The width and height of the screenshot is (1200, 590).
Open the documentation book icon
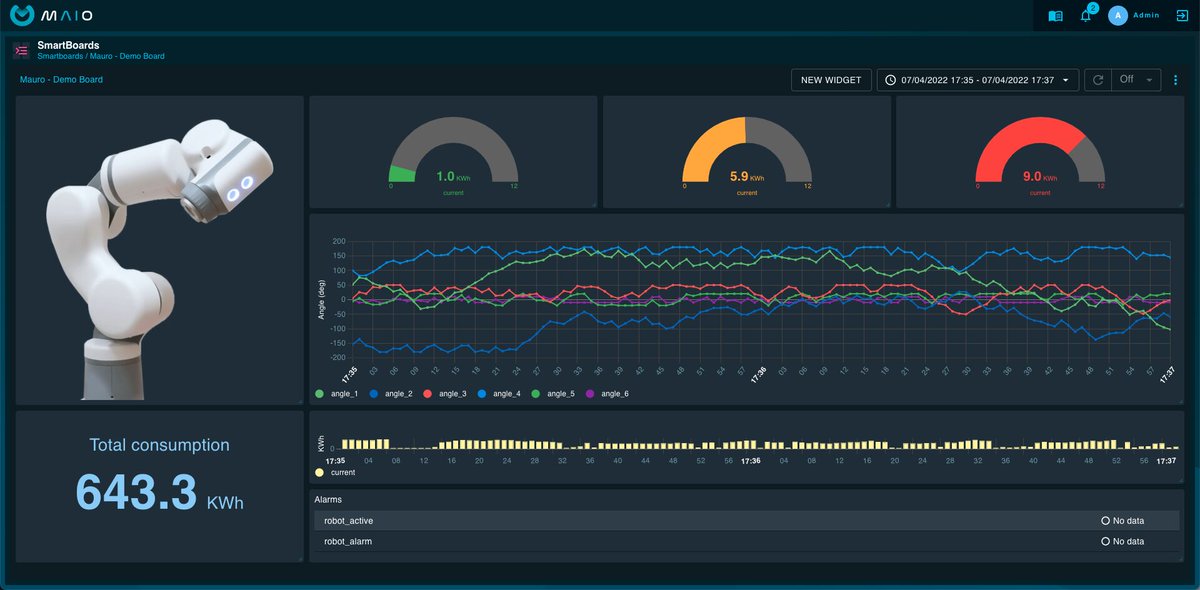pyautogui.click(x=1055, y=16)
